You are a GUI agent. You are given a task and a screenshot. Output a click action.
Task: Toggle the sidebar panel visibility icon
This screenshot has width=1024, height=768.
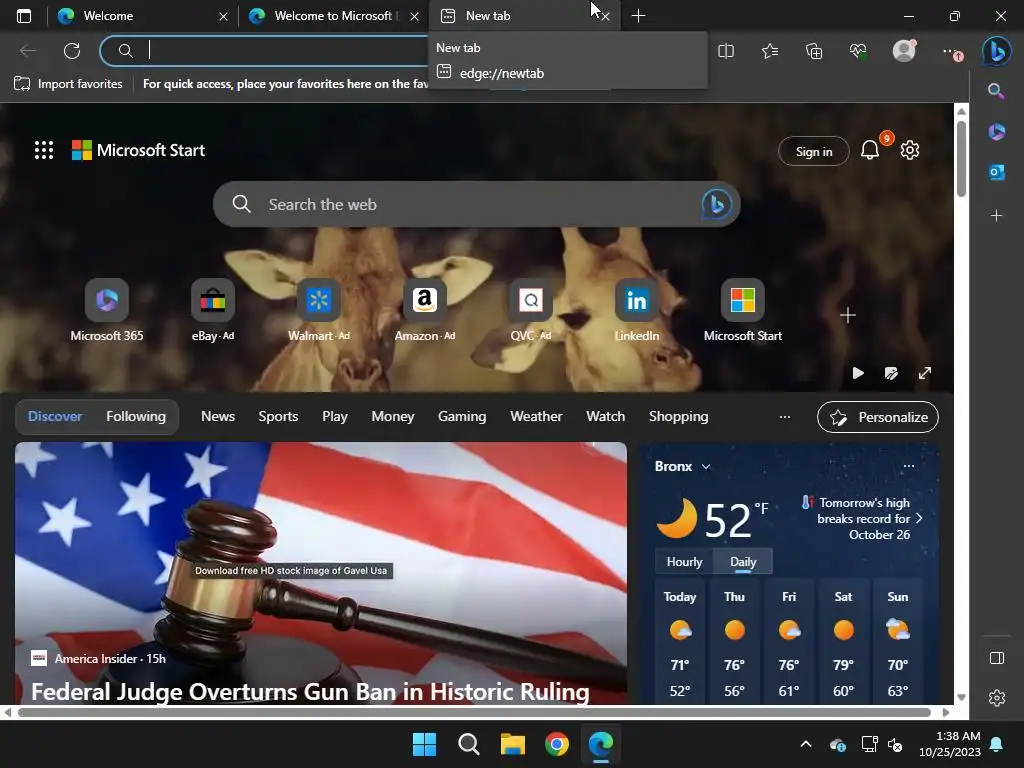click(x=997, y=658)
